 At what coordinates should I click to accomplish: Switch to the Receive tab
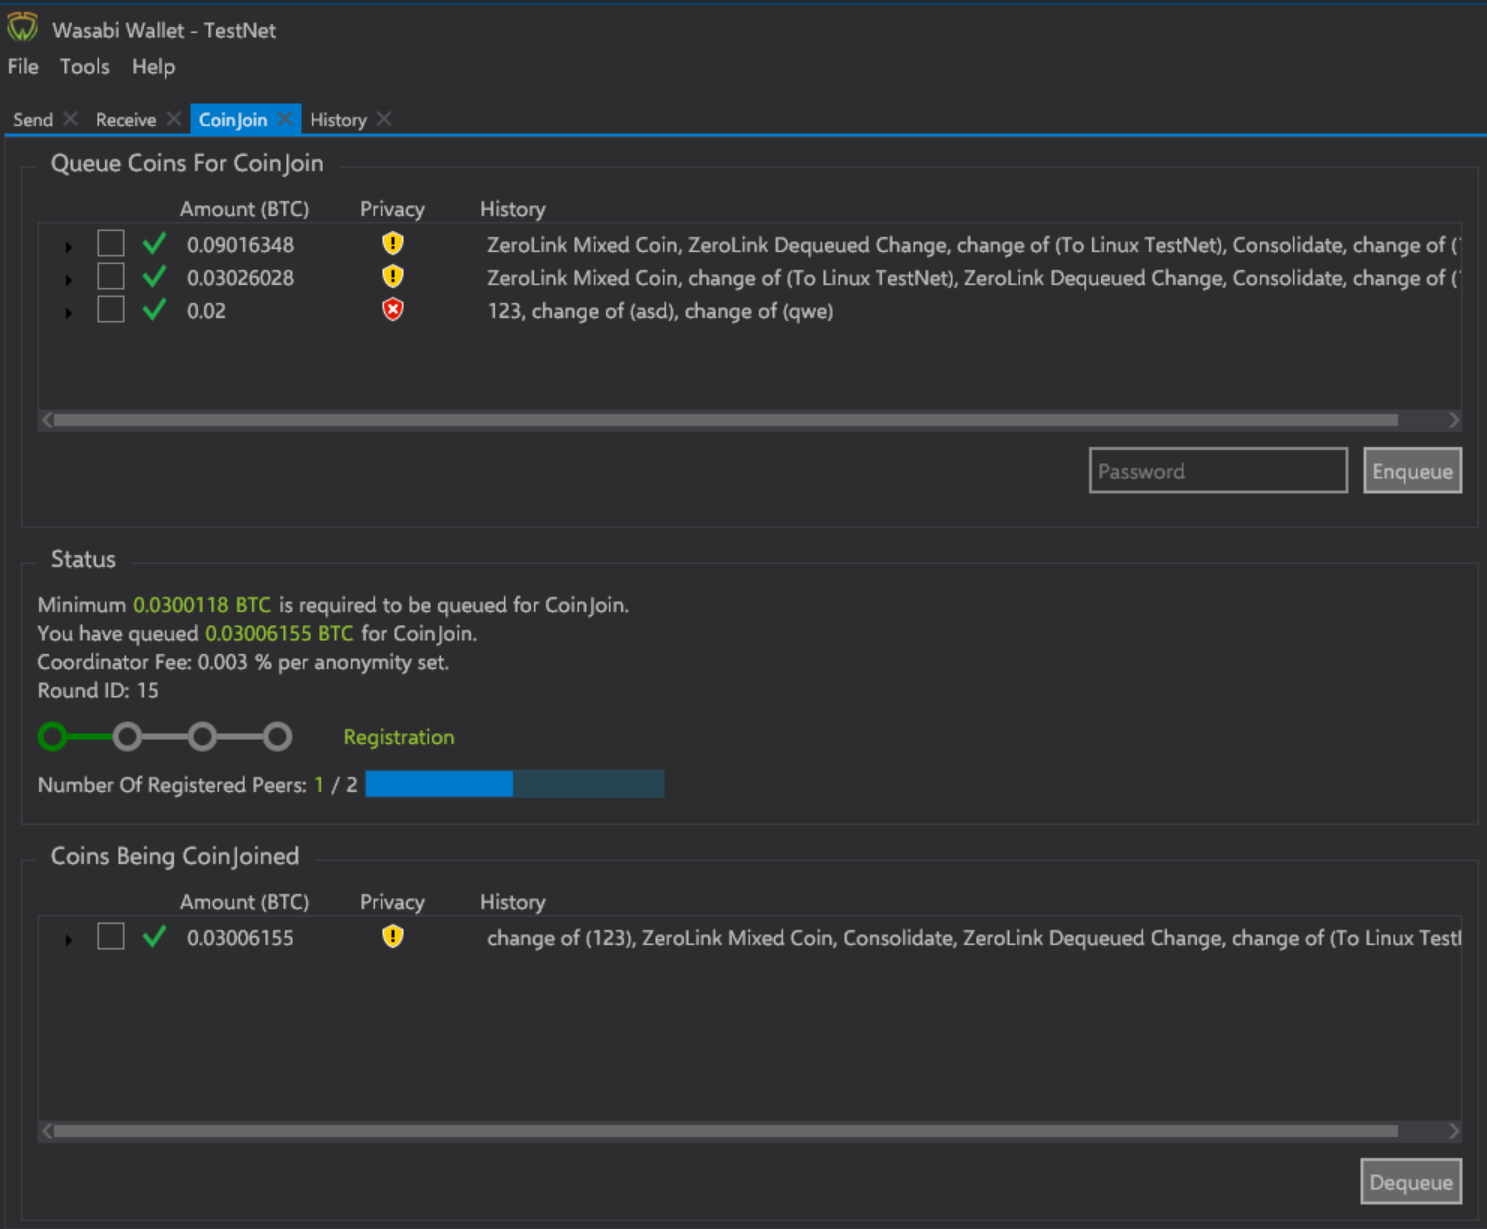[126, 120]
